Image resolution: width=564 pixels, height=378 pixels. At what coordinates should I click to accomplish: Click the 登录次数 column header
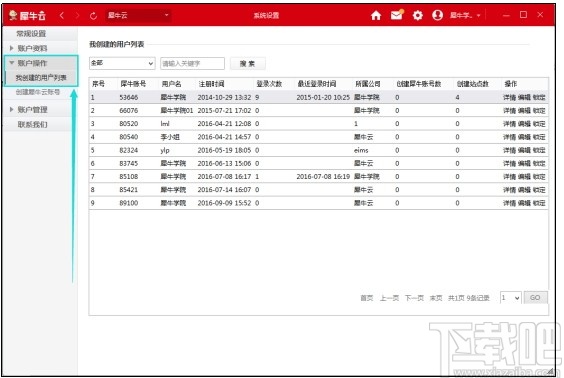269,84
